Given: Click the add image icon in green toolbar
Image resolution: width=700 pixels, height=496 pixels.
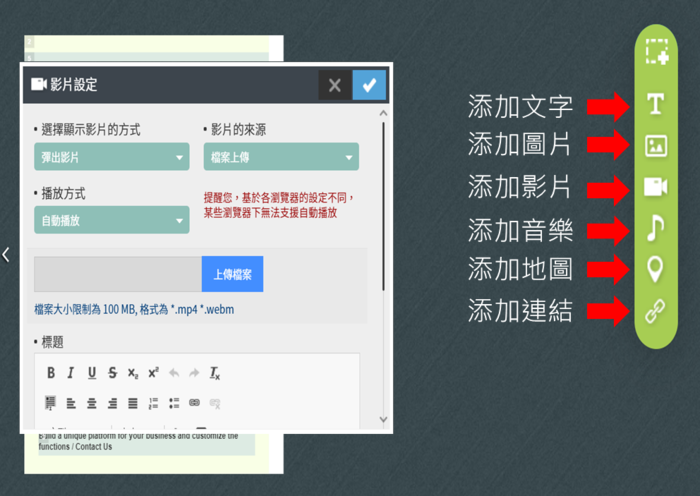Looking at the screenshot, I should (x=655, y=146).
